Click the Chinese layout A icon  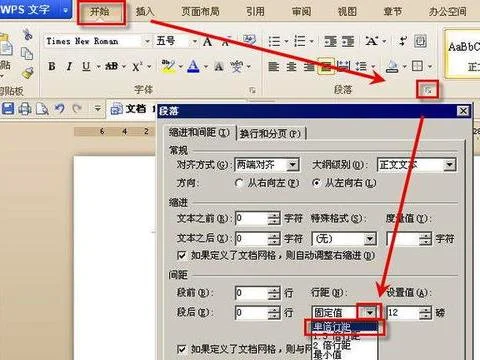[x=372, y=41]
